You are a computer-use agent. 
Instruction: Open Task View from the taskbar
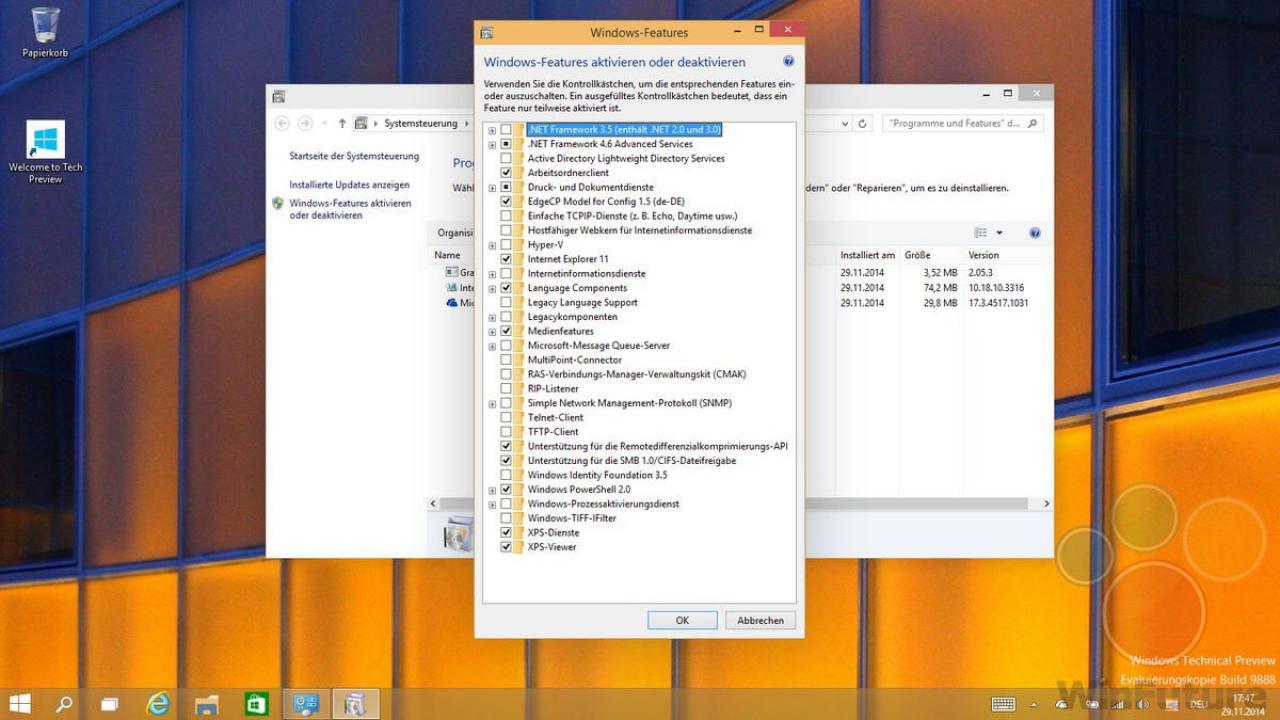pyautogui.click(x=110, y=704)
